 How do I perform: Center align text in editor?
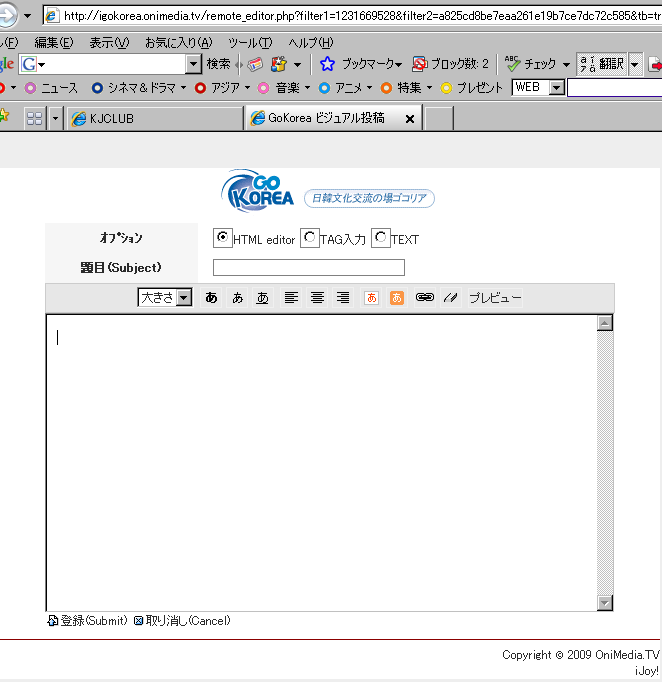(x=317, y=298)
